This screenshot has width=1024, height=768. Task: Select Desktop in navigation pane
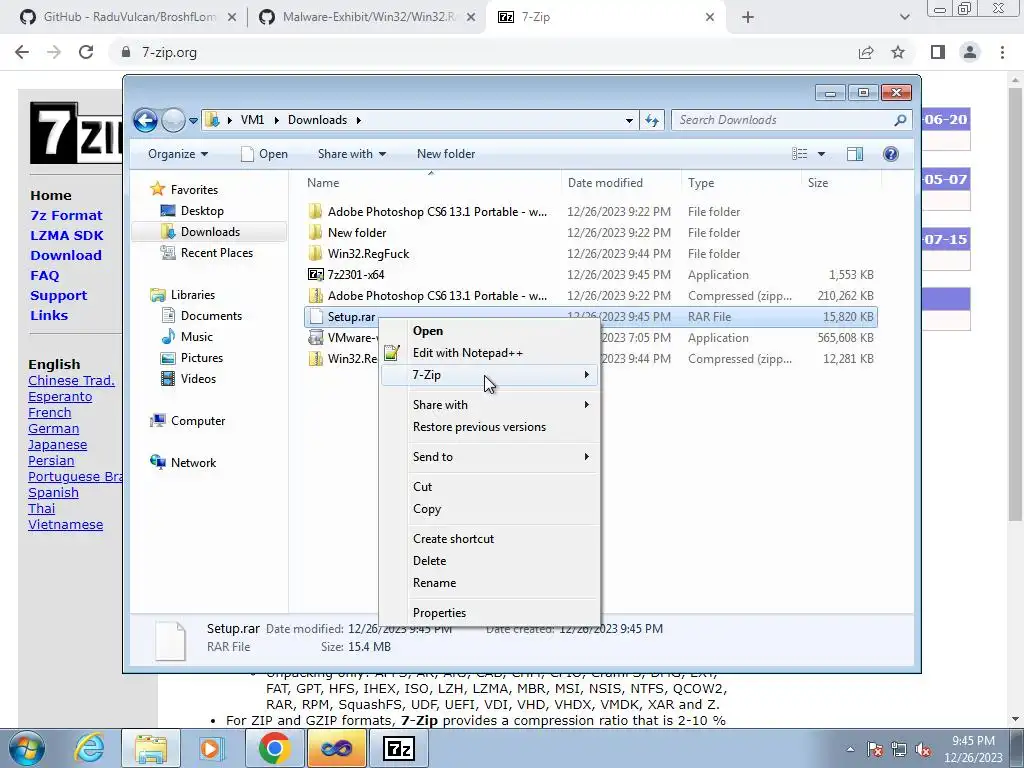(192, 211)
